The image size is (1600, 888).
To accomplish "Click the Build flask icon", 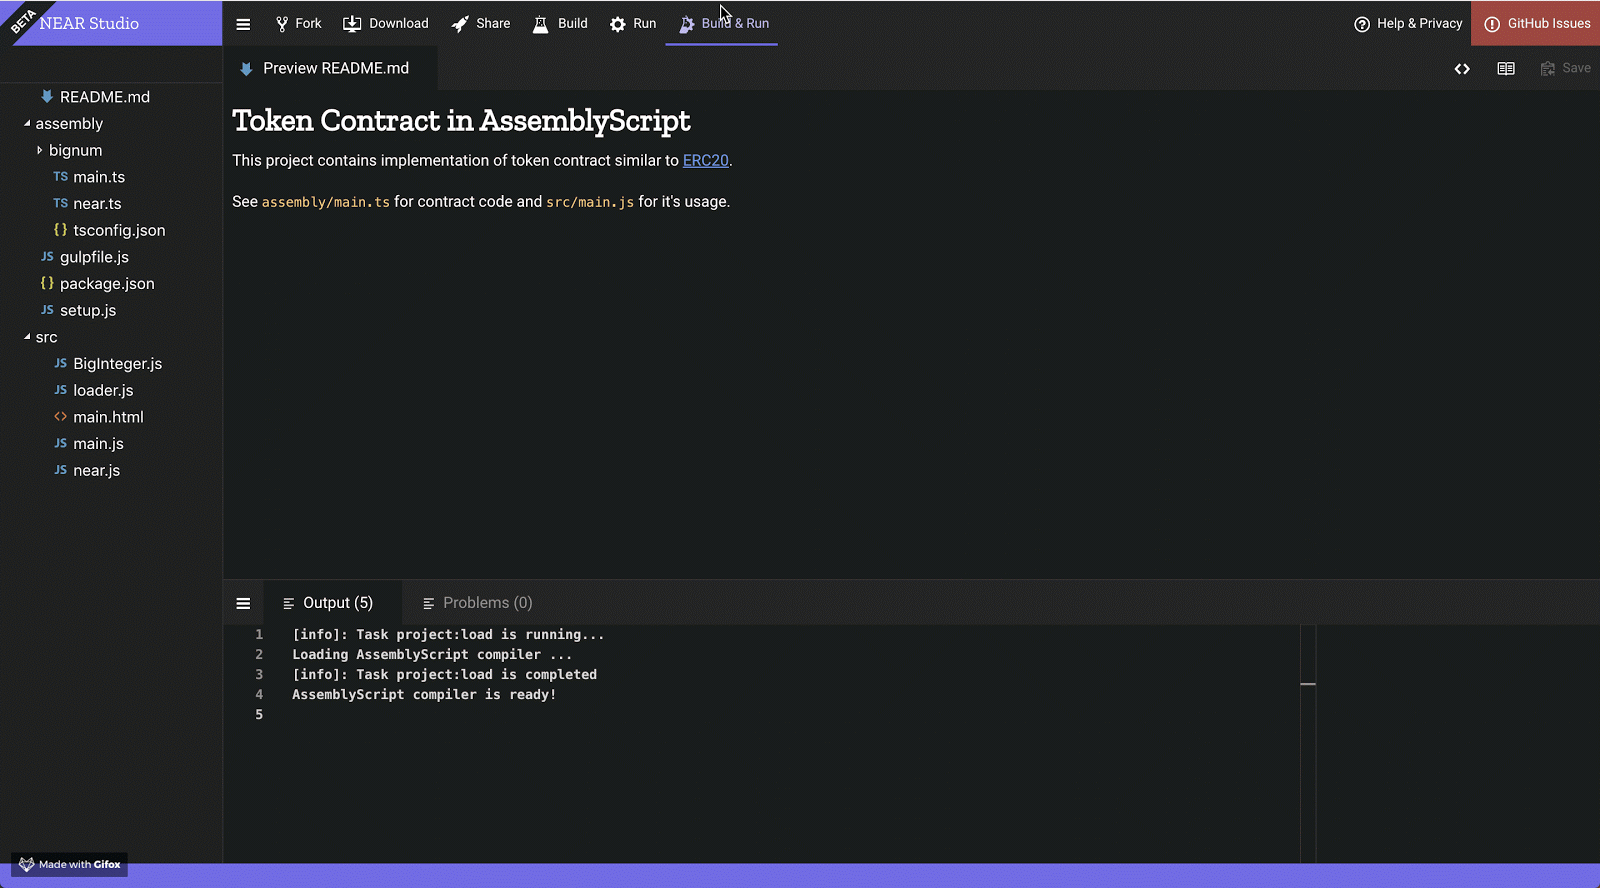I will (540, 24).
